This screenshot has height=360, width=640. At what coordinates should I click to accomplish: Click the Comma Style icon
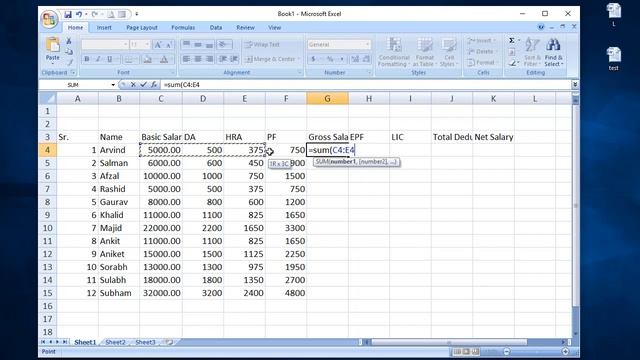[x=342, y=59]
